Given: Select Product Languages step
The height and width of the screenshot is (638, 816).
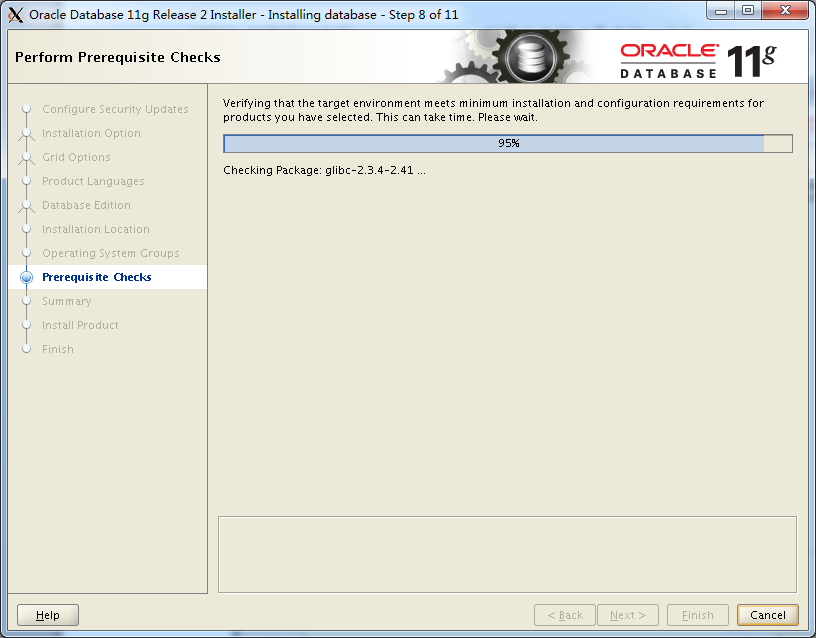Looking at the screenshot, I should click(93, 181).
